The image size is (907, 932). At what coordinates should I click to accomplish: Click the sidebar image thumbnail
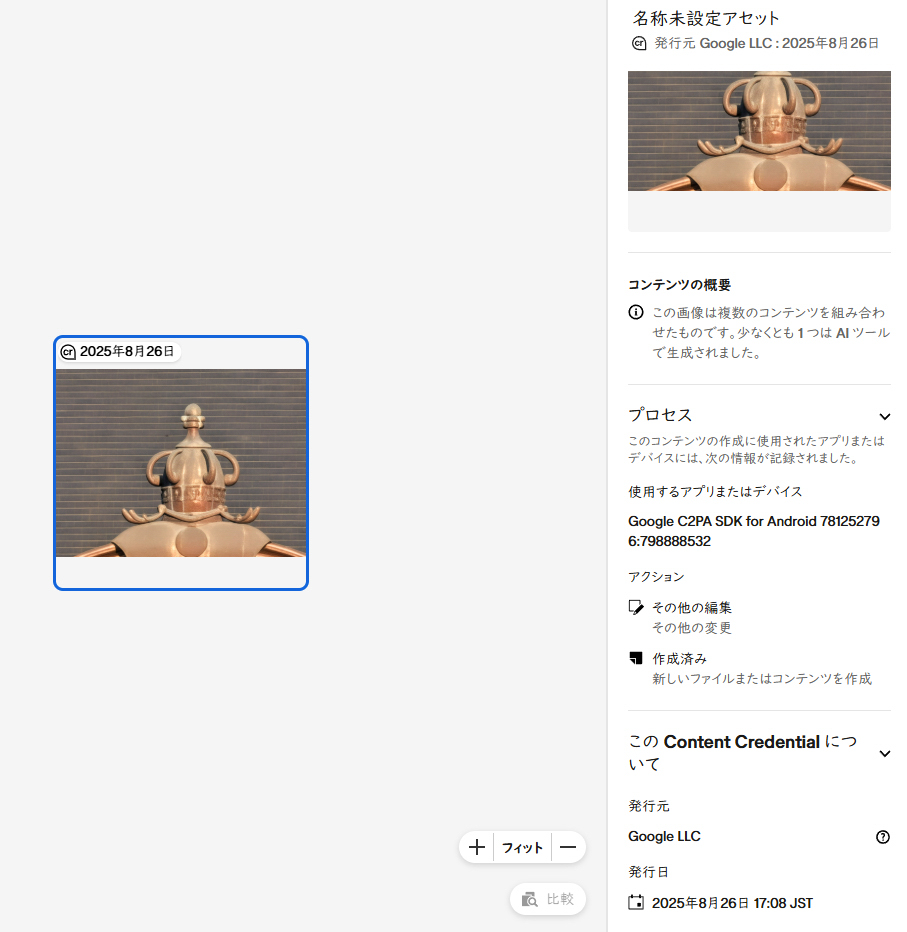[758, 131]
